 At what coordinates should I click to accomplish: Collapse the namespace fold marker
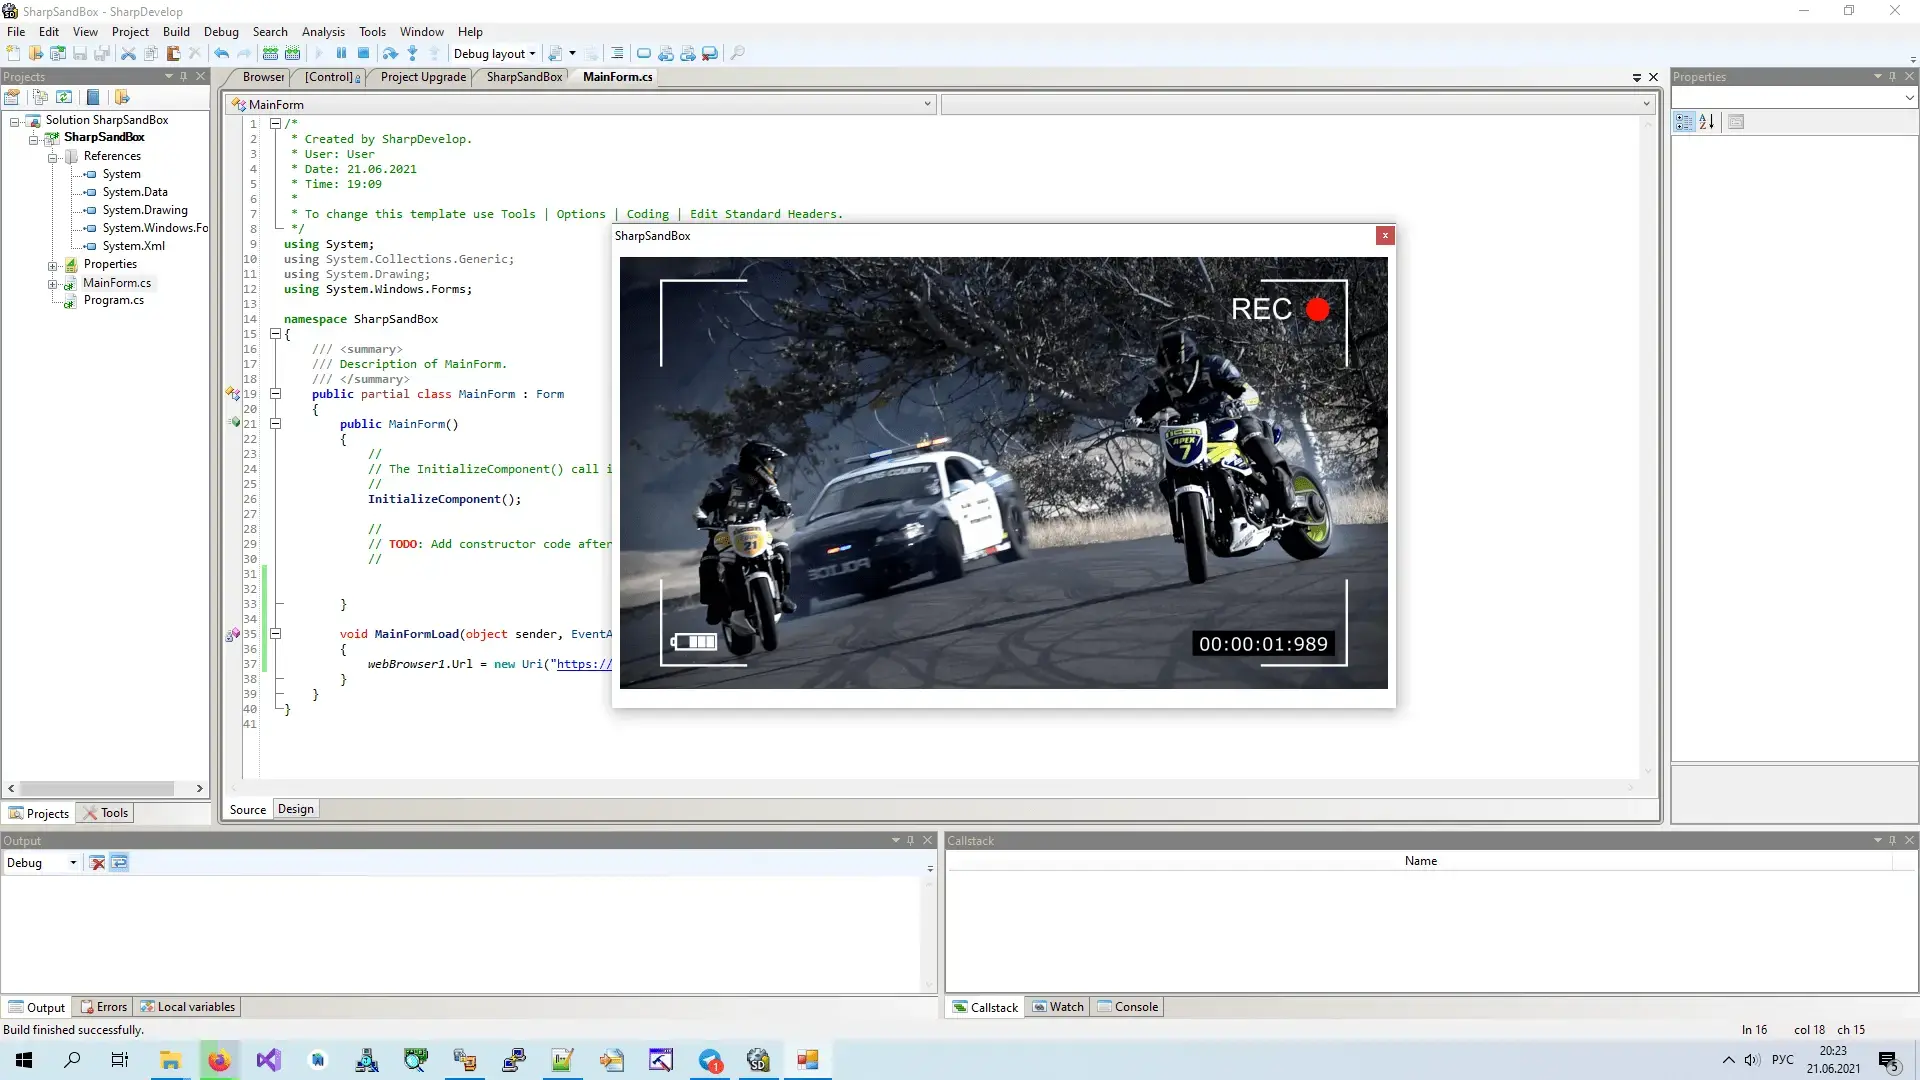click(x=275, y=334)
